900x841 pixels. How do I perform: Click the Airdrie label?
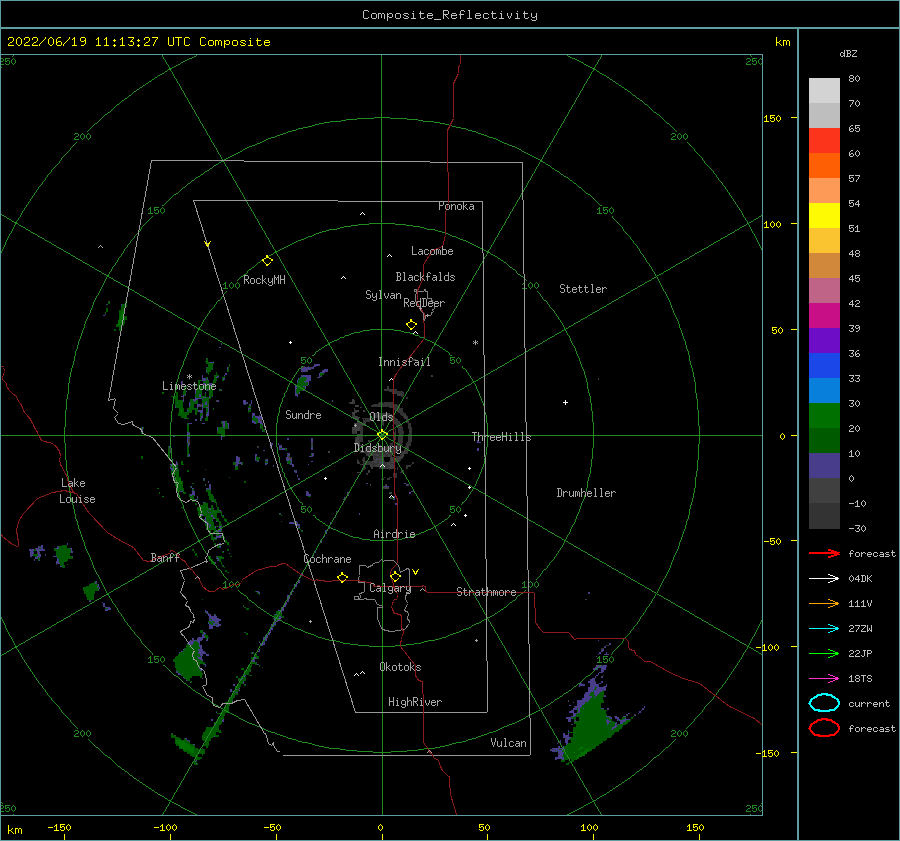tap(394, 534)
